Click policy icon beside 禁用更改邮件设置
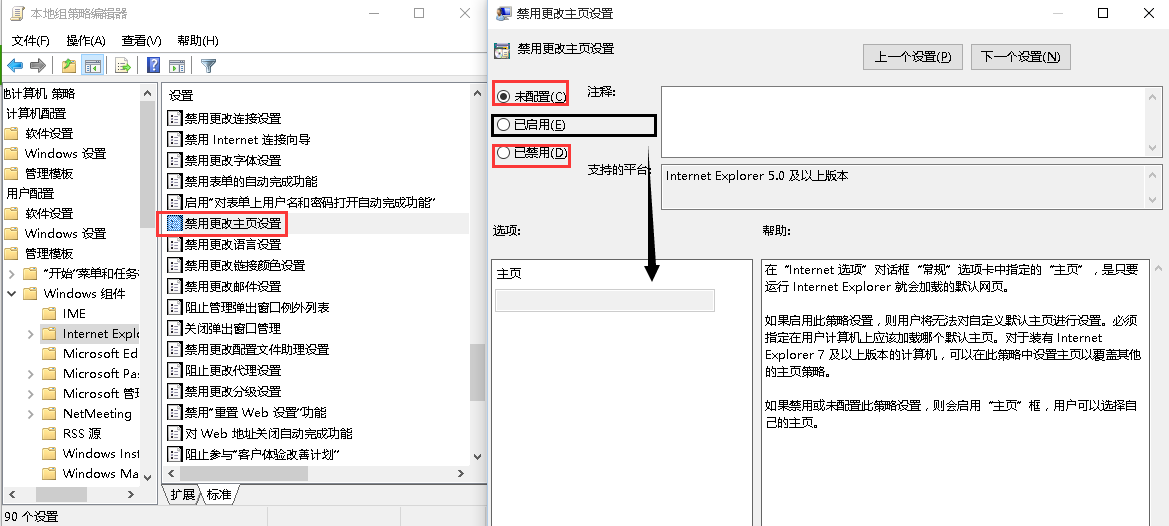 point(174,286)
